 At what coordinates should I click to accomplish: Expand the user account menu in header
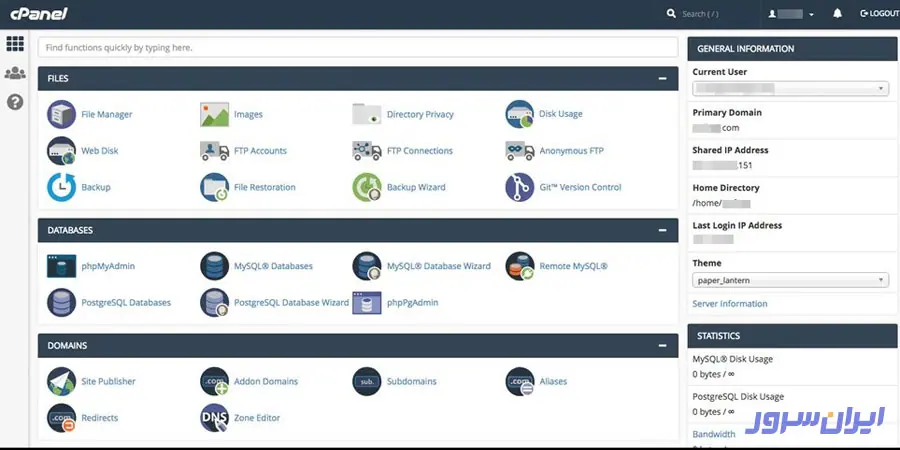[x=791, y=14]
